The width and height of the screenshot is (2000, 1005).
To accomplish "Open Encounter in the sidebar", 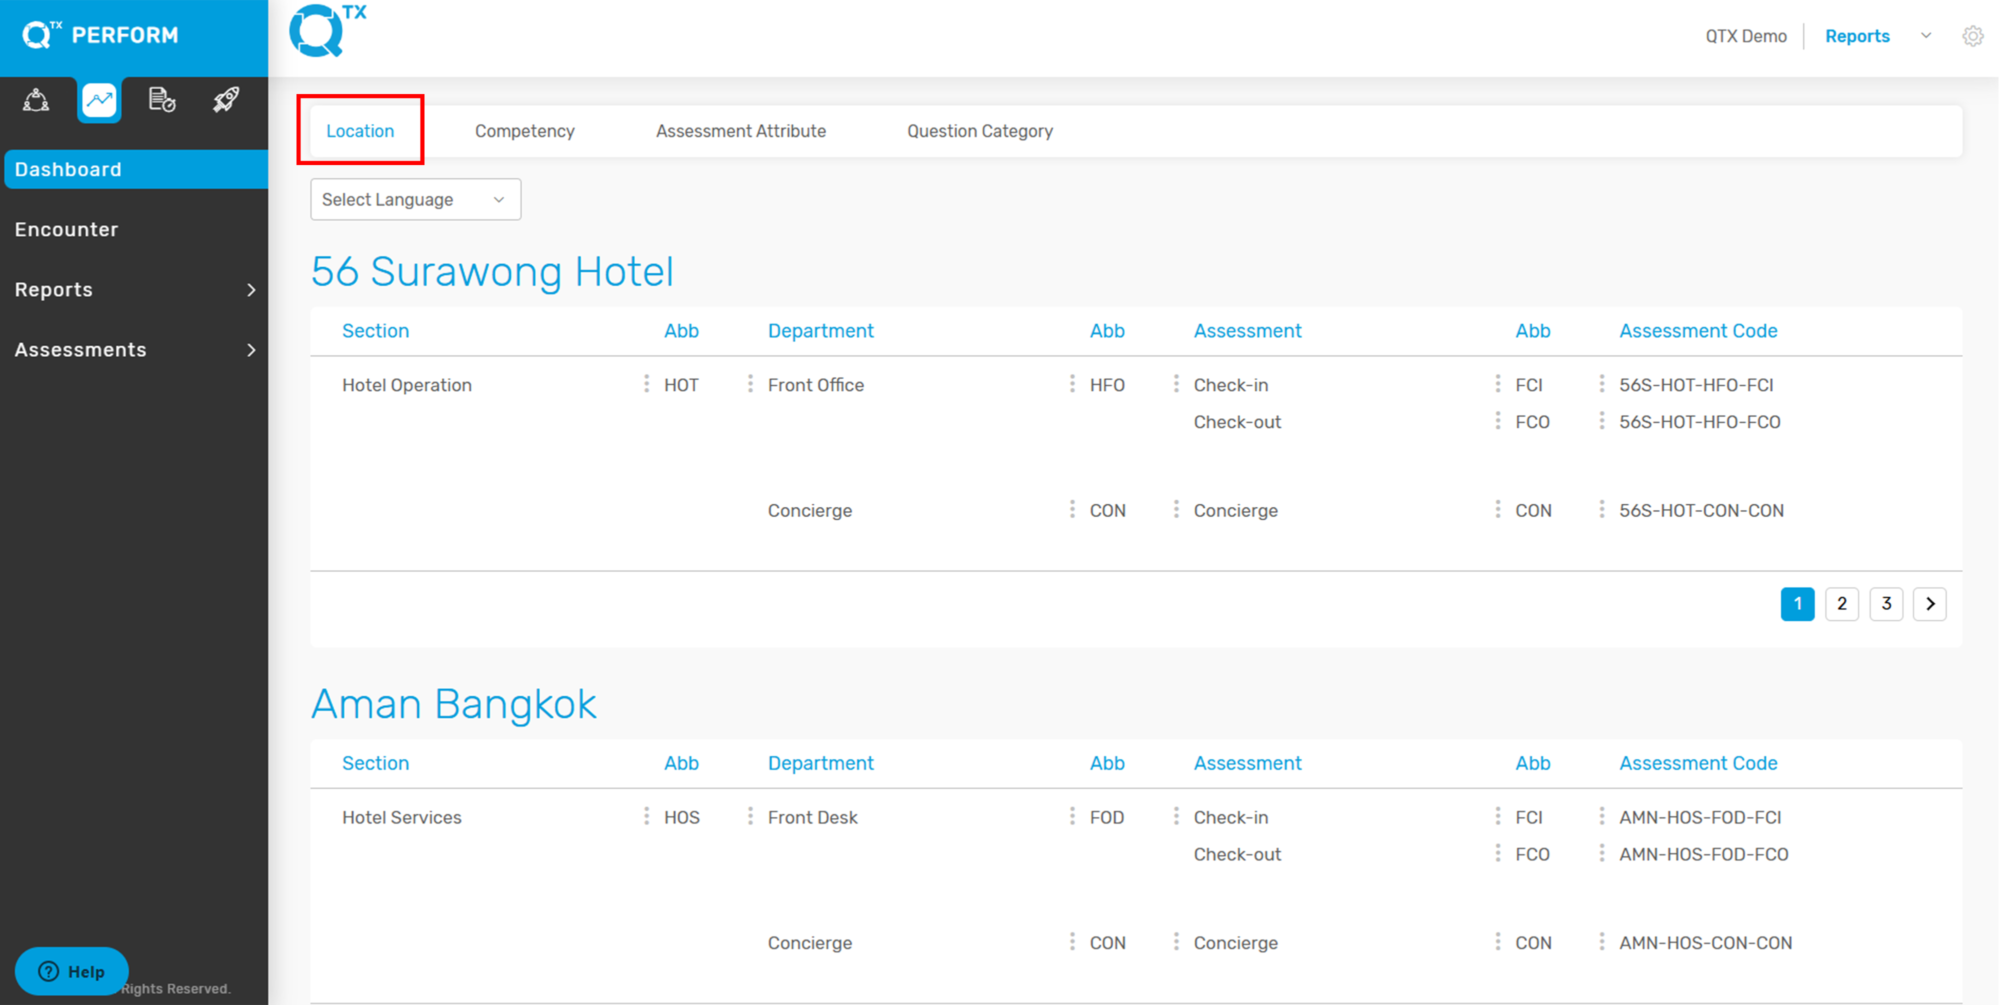I will pos(67,230).
